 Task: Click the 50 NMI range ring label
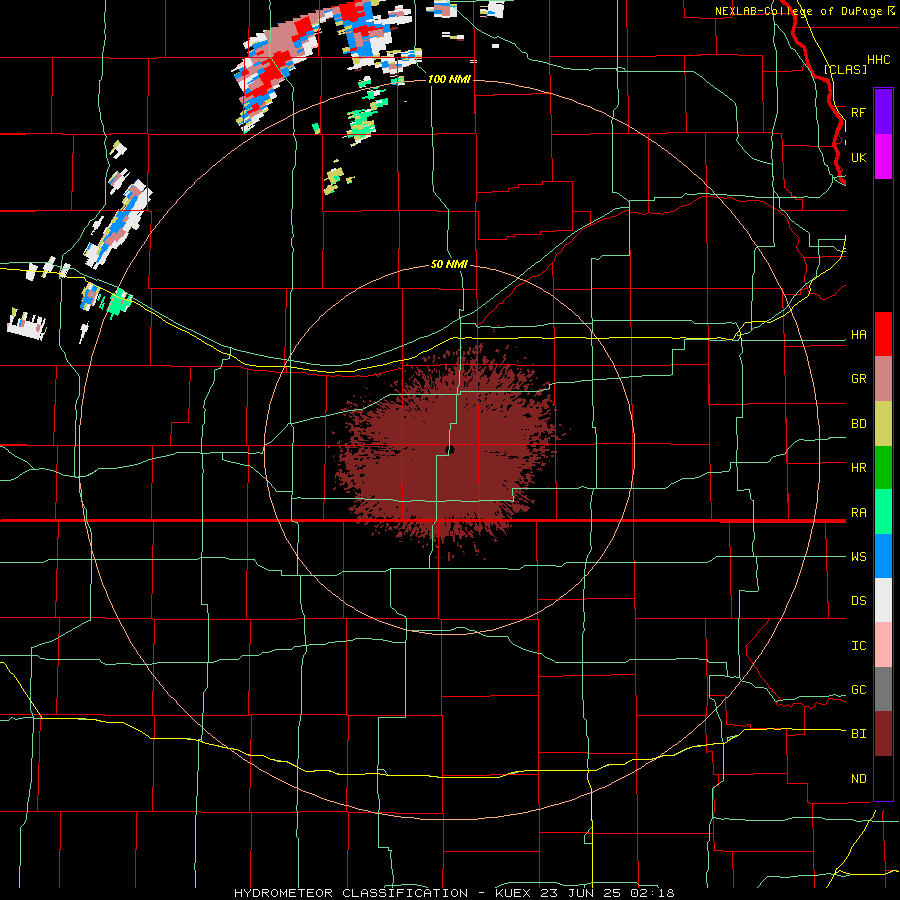click(x=449, y=265)
